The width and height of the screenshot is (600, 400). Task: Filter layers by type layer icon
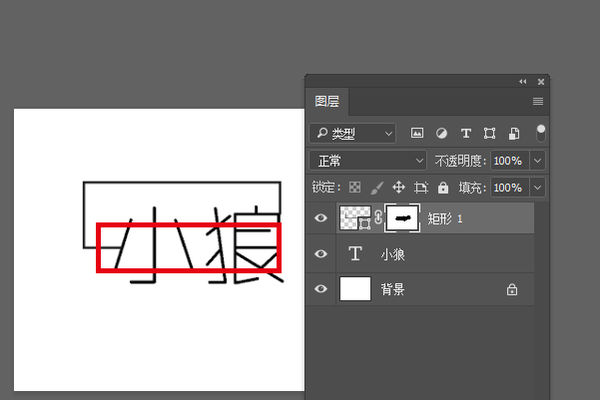click(466, 133)
